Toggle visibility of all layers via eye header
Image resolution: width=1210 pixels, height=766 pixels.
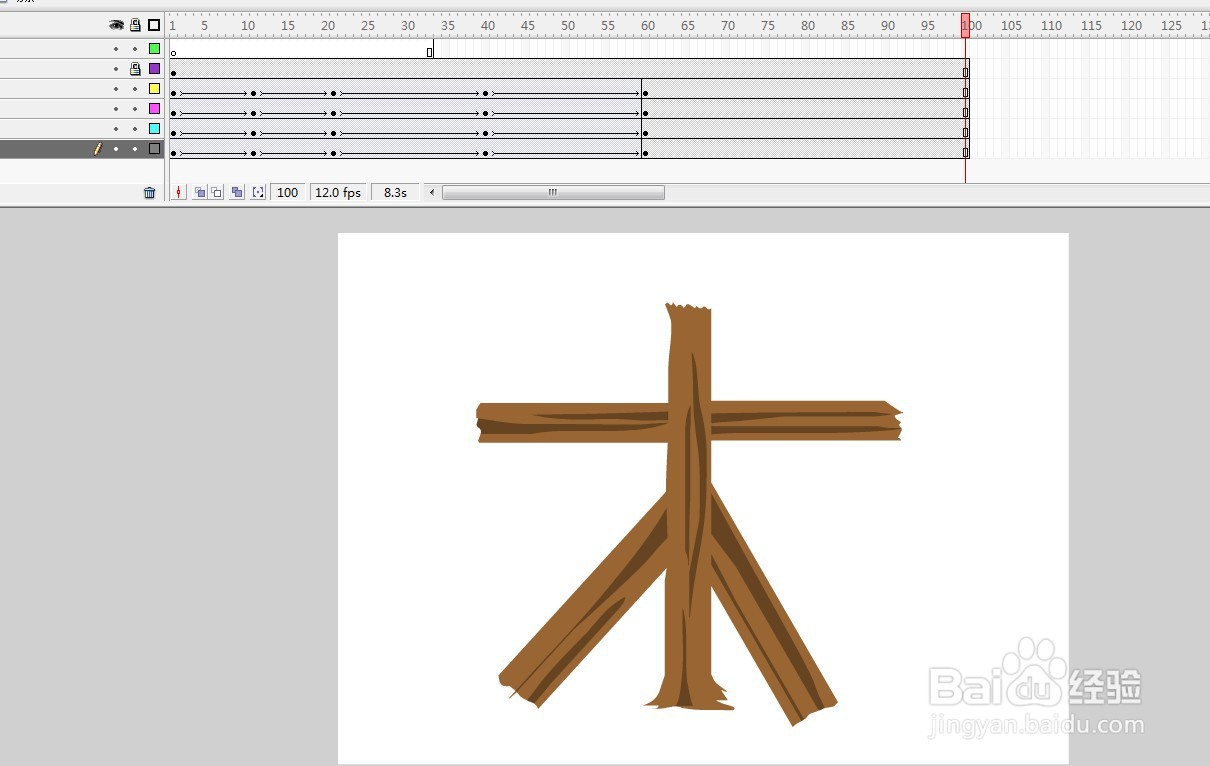click(x=116, y=25)
